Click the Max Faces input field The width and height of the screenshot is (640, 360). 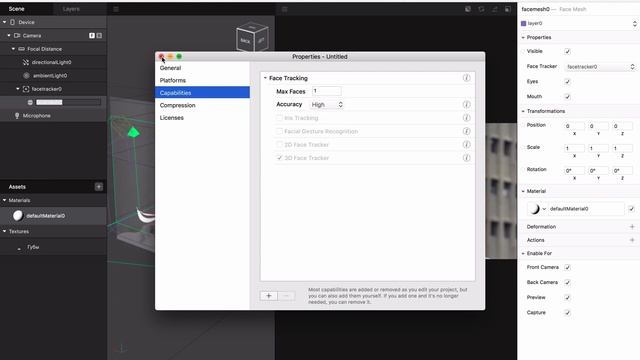click(x=327, y=91)
